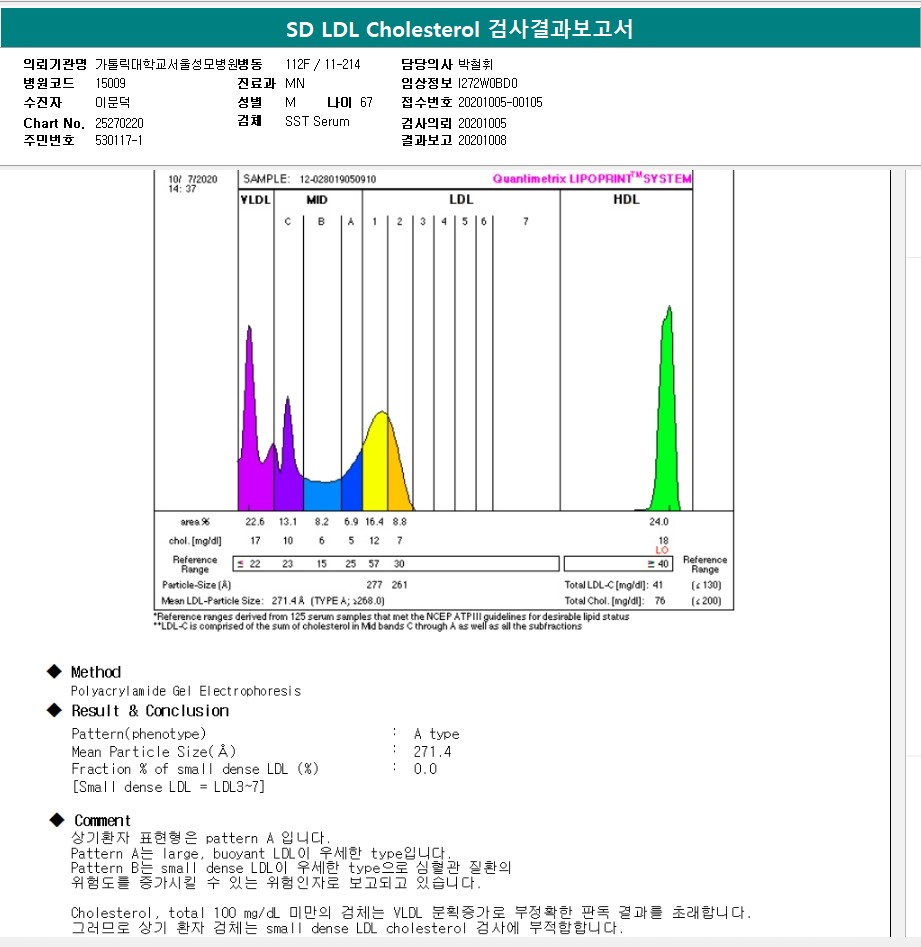Select HDL chol value 18
Image resolution: width=921 pixels, height=947 pixels.
click(x=663, y=541)
